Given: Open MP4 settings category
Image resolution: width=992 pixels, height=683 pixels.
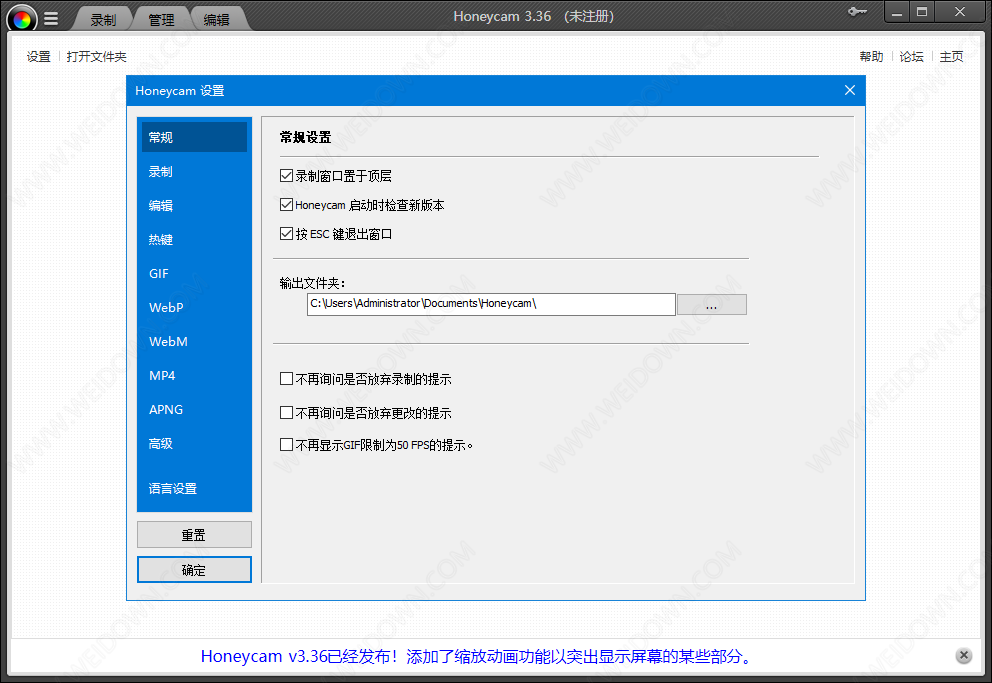Looking at the screenshot, I should pos(194,376).
